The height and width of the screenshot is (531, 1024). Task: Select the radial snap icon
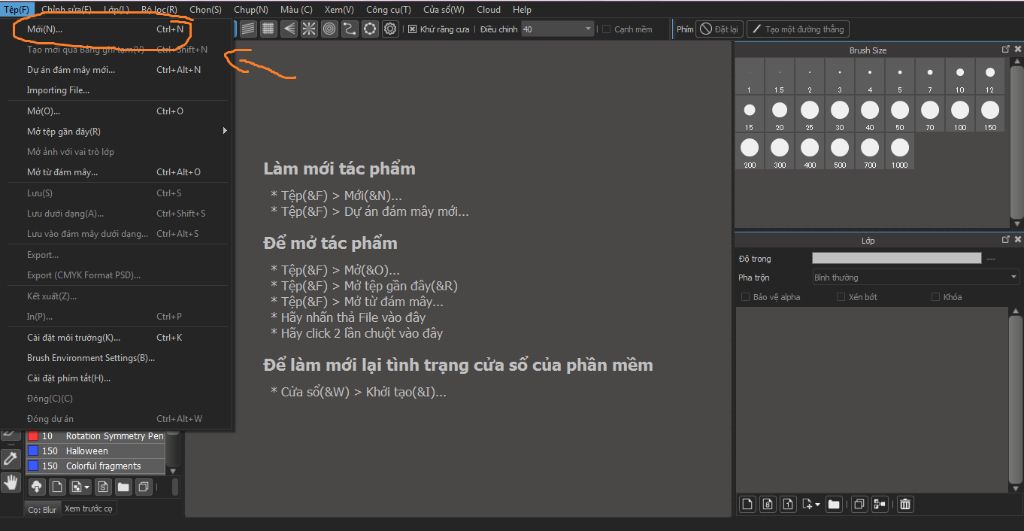(x=309, y=29)
